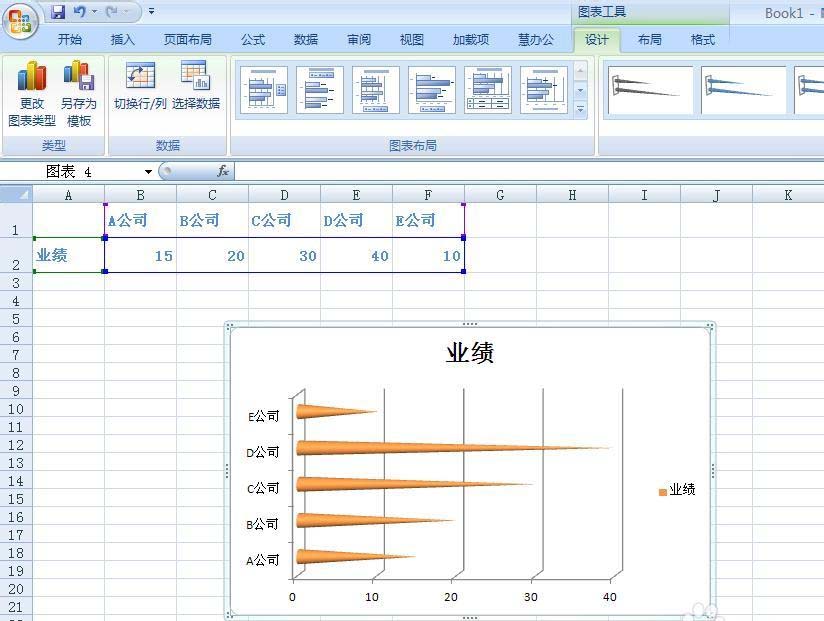
Task: Open the 布局 chart tools tab
Action: click(649, 40)
